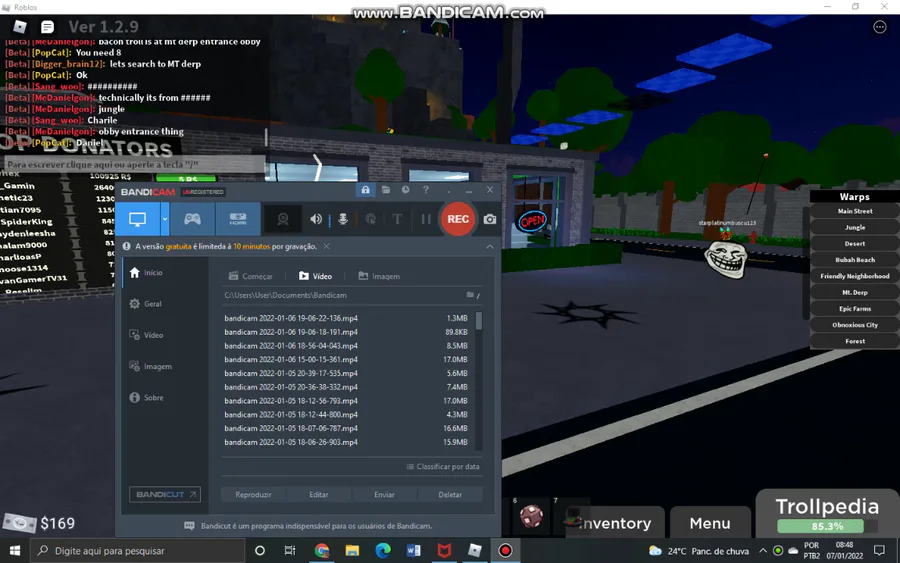Viewport: 900px width, 563px height.
Task: Start recording with the red REC button
Action: (458, 219)
